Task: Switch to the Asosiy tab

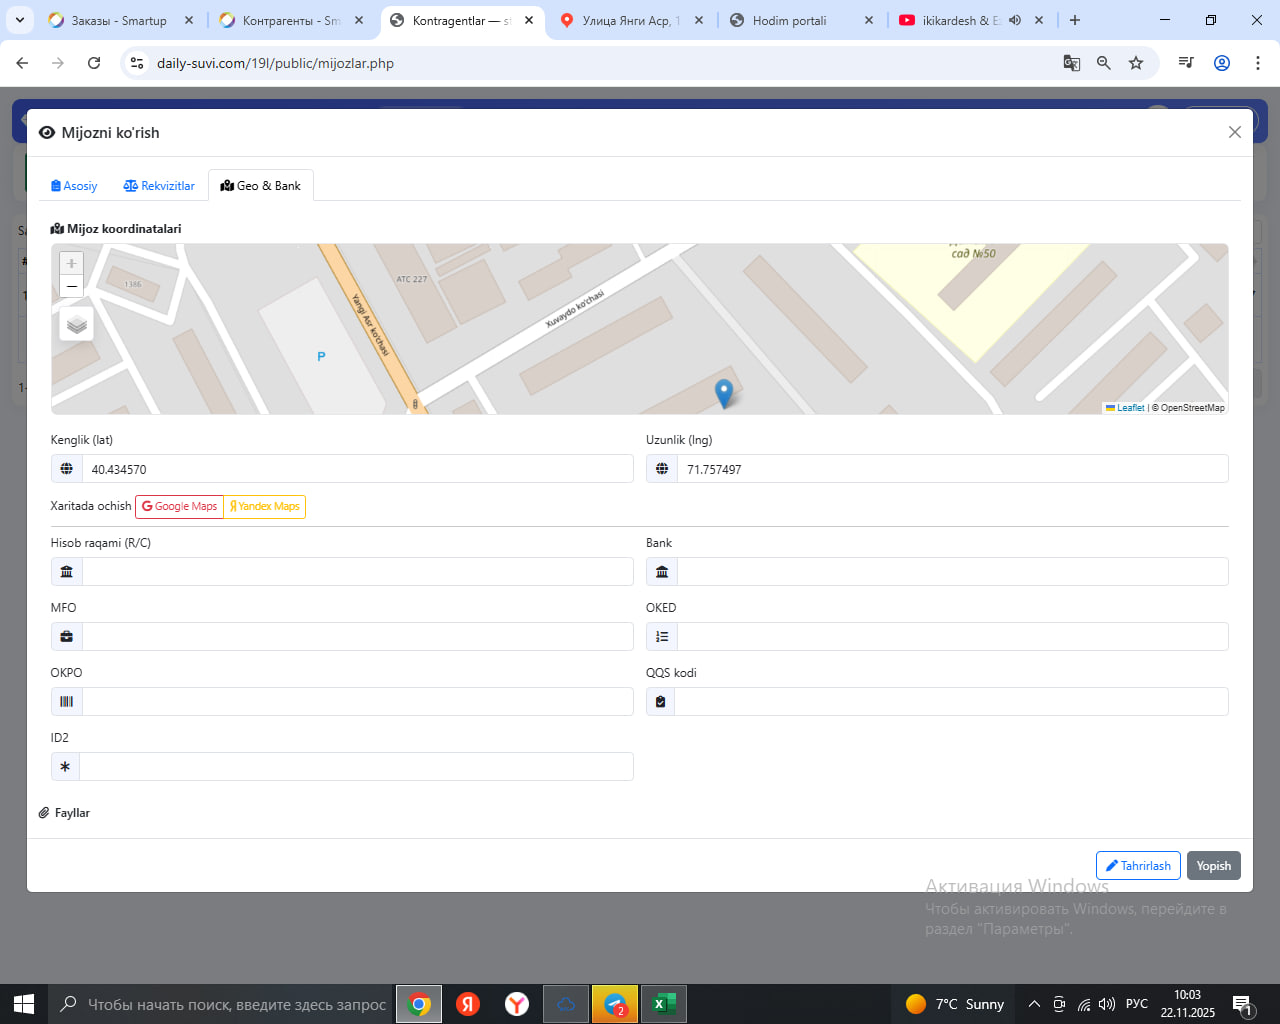Action: (x=74, y=186)
